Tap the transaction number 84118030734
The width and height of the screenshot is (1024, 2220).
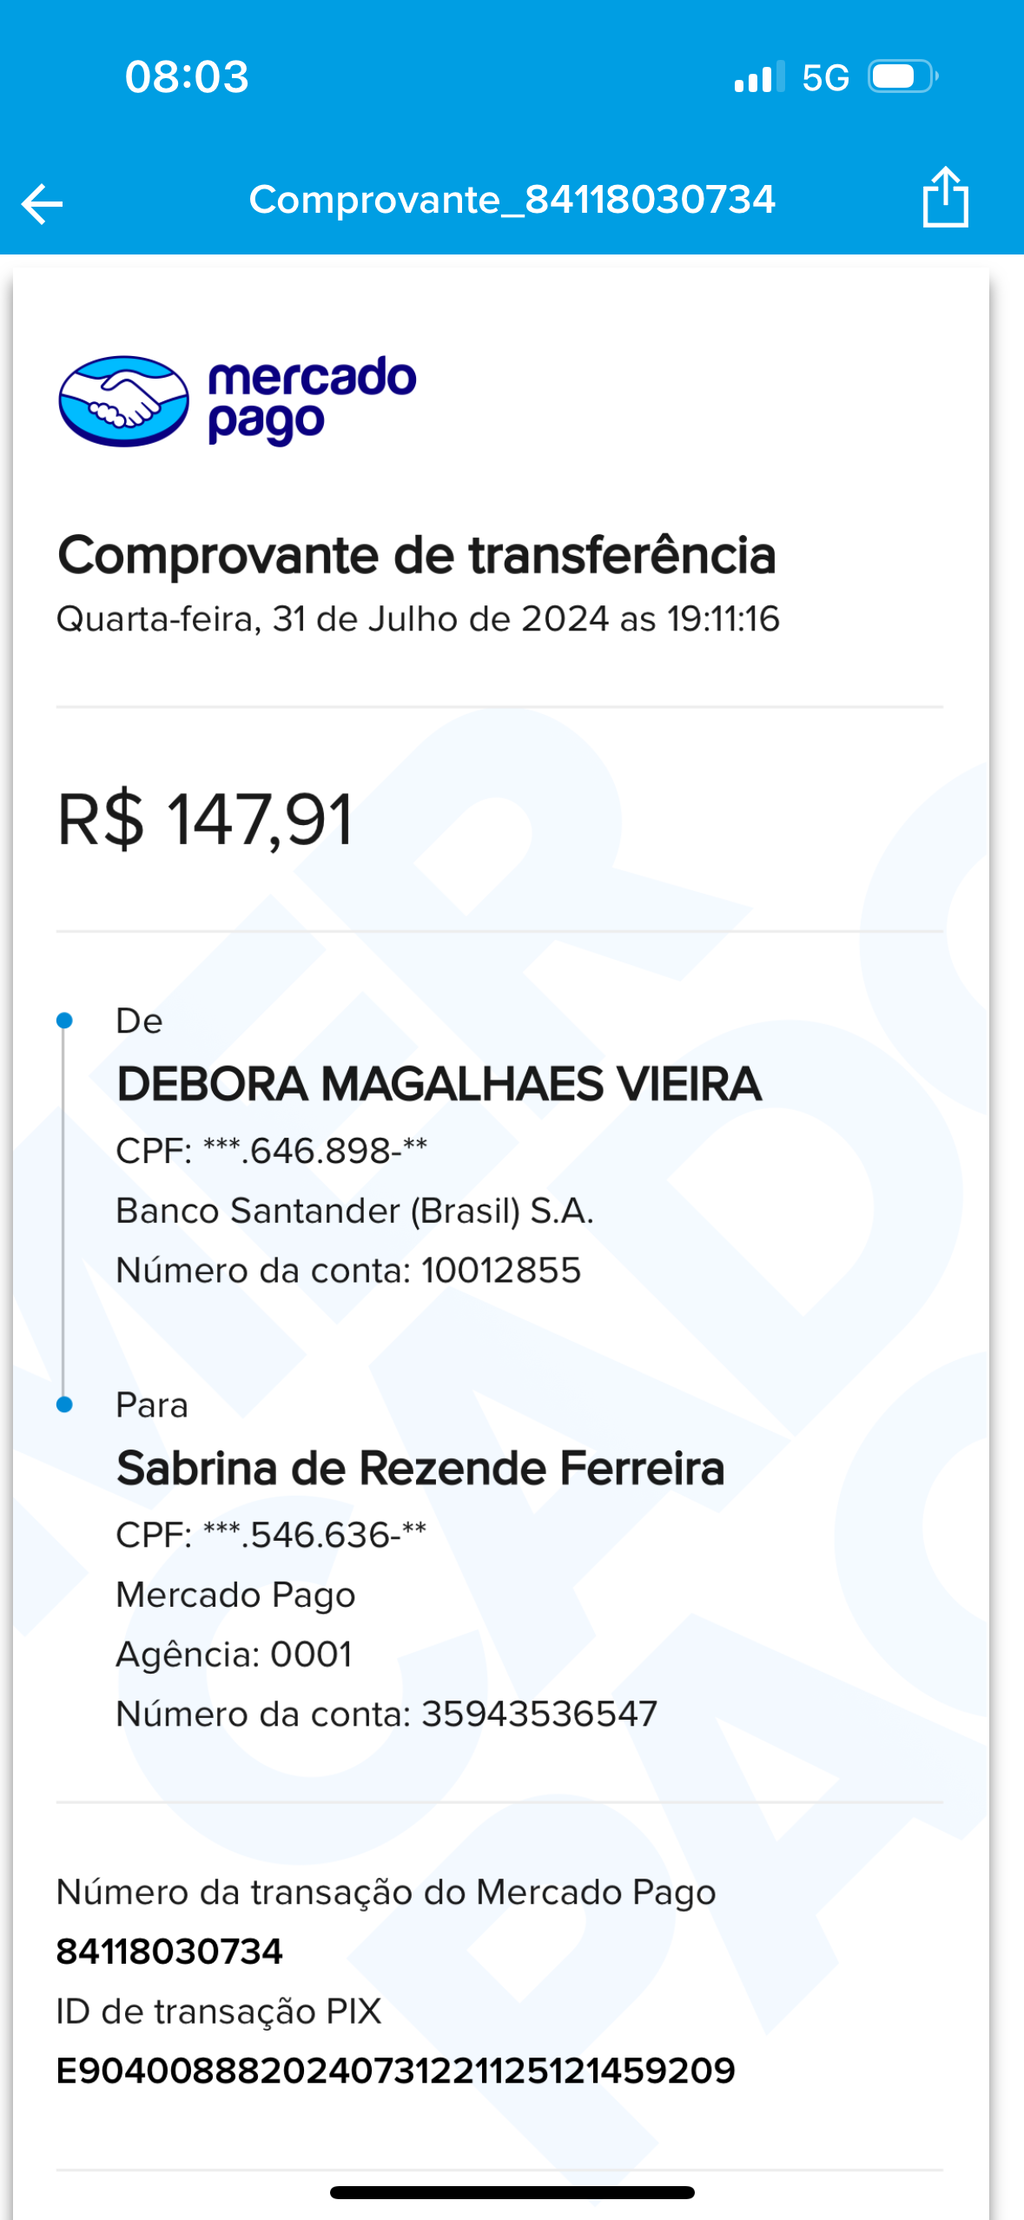(170, 1951)
